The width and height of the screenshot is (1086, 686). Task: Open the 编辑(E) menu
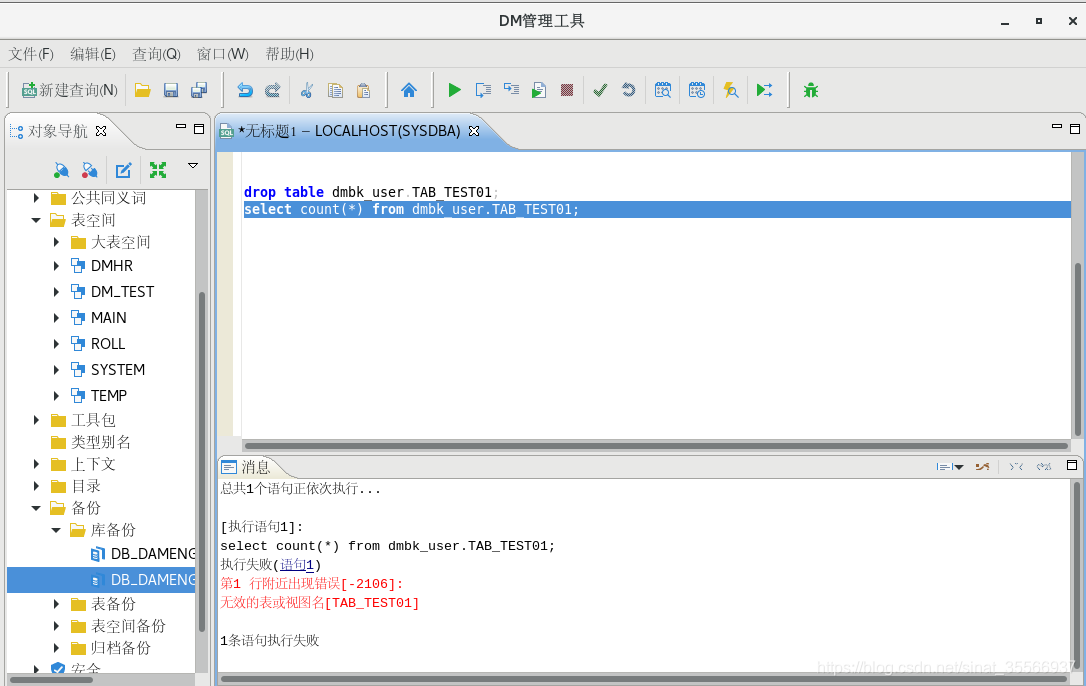[x=93, y=54]
